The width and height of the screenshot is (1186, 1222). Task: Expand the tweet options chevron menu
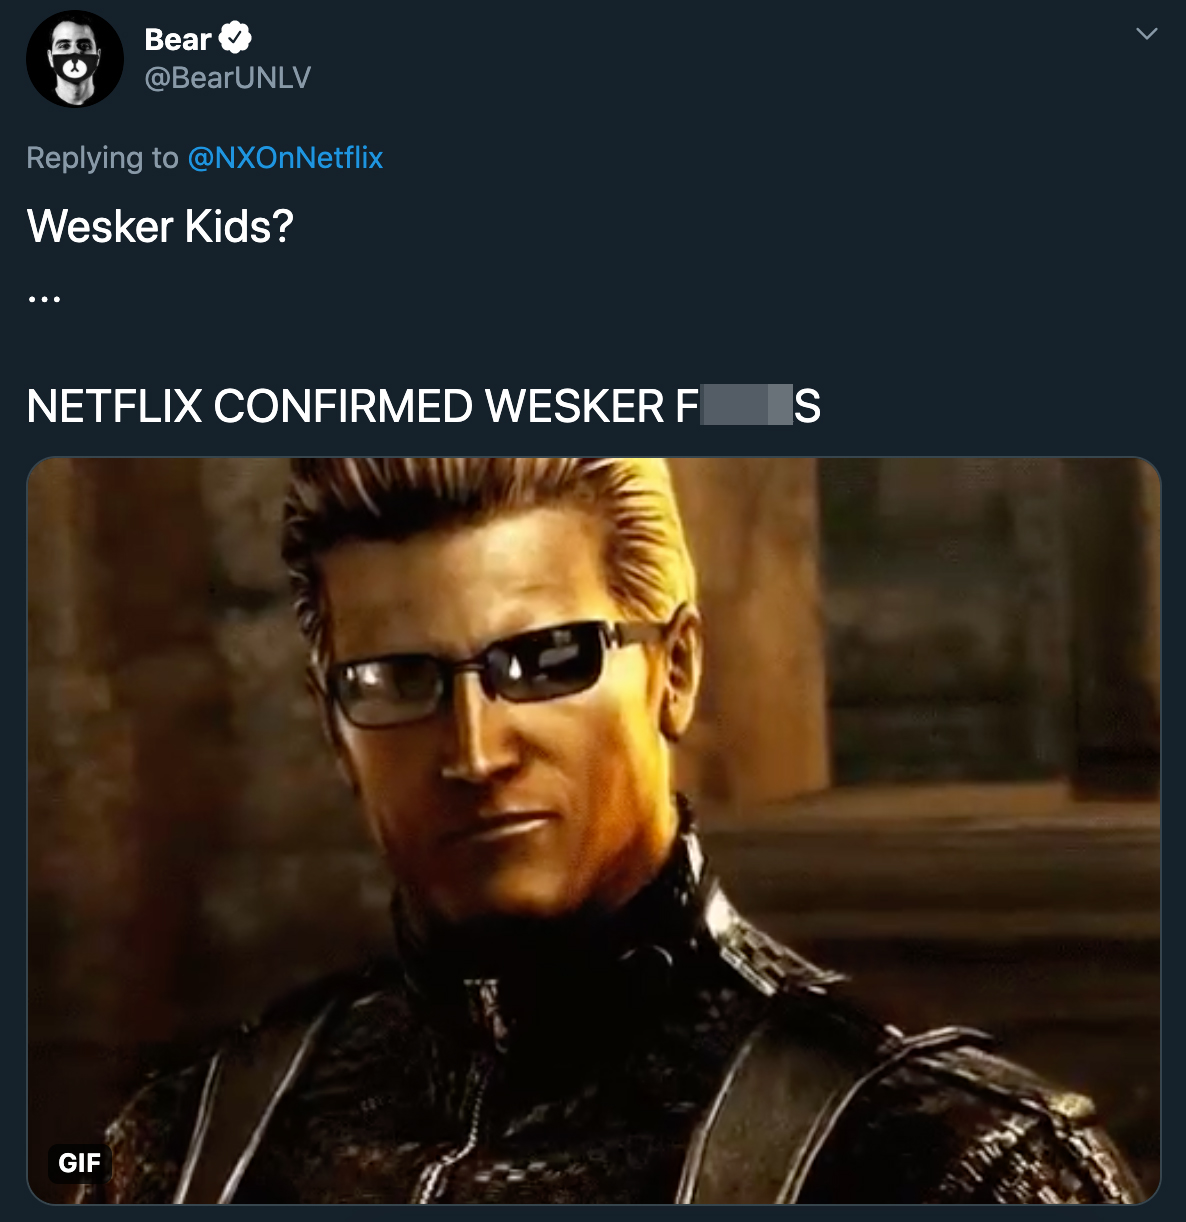[1147, 33]
